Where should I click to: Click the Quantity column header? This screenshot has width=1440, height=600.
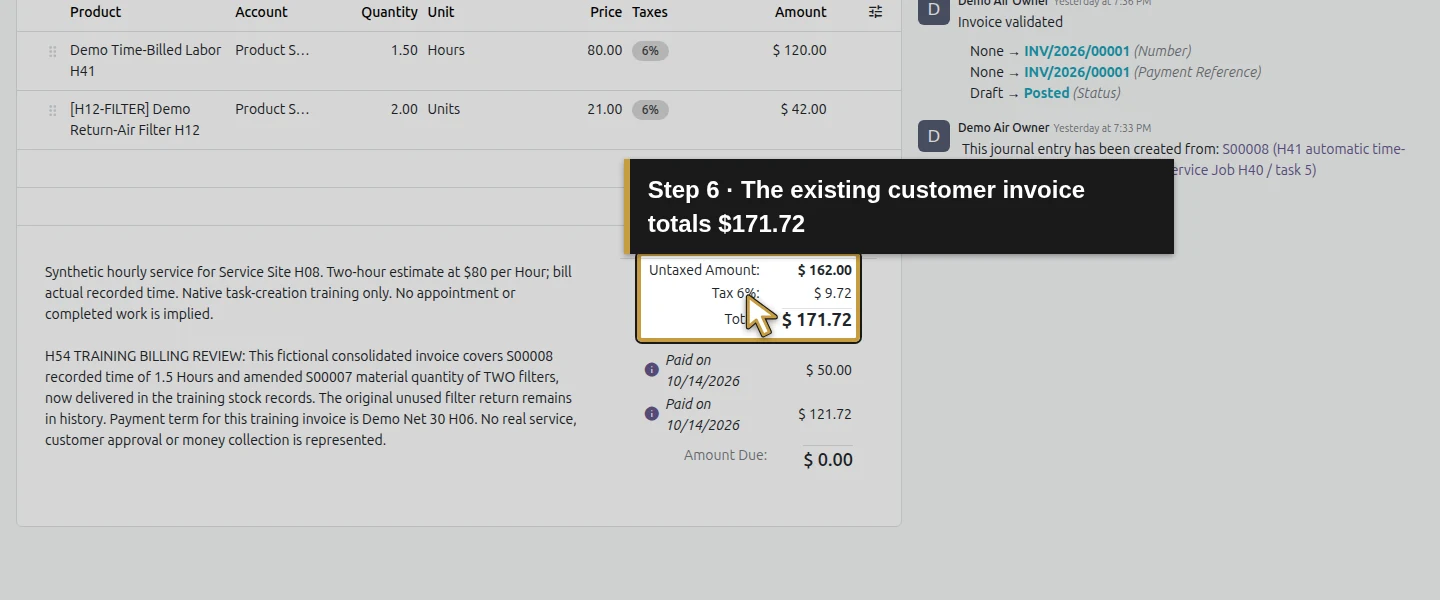point(389,12)
